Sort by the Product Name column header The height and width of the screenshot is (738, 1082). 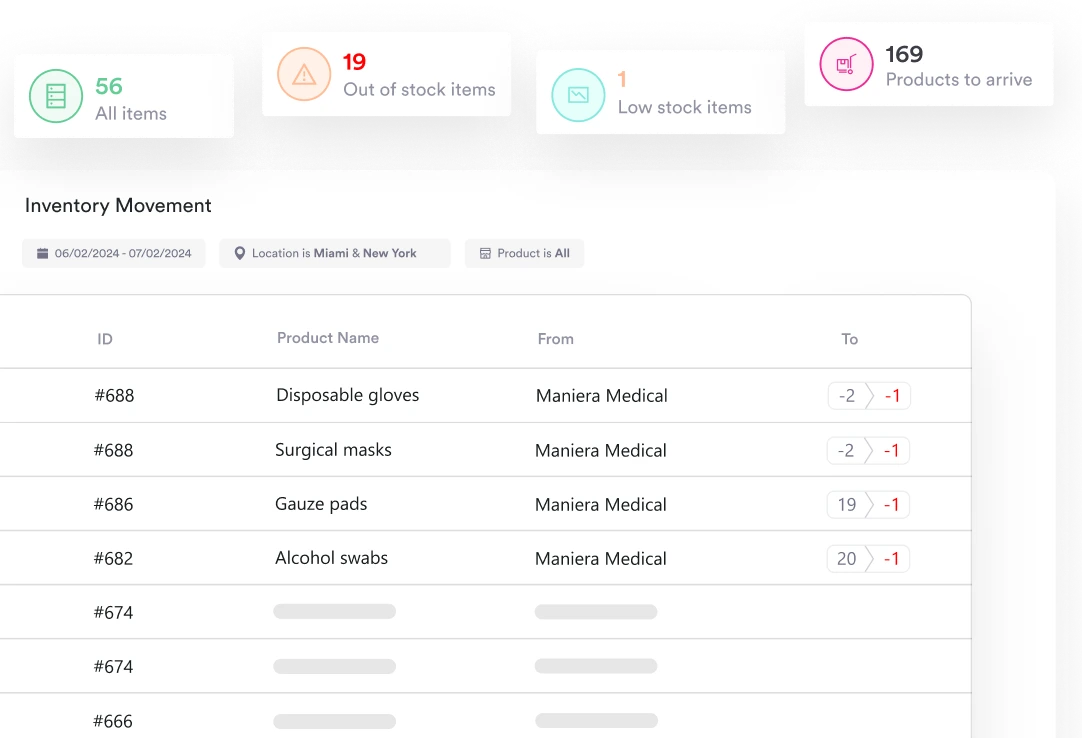coord(328,338)
